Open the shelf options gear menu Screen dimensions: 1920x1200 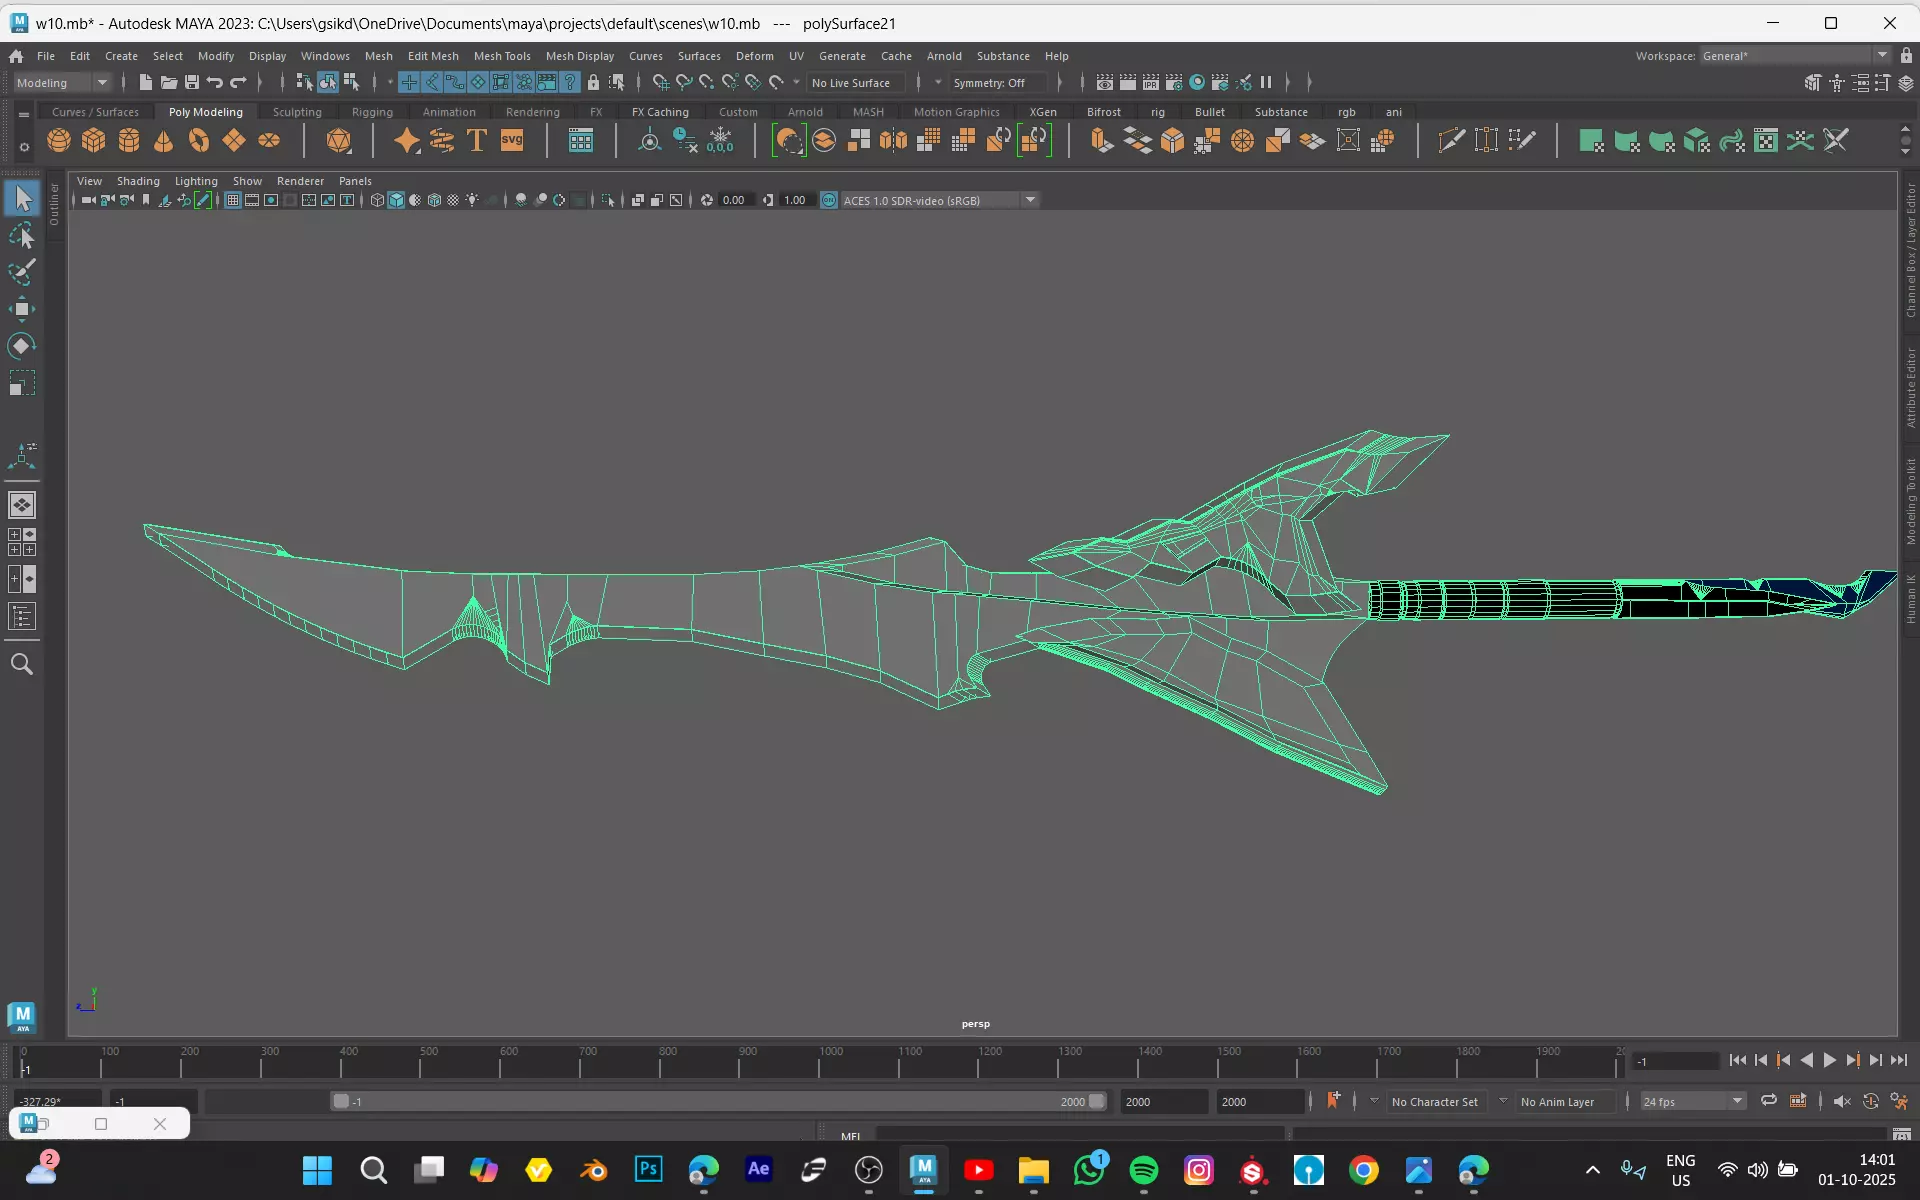(x=24, y=148)
